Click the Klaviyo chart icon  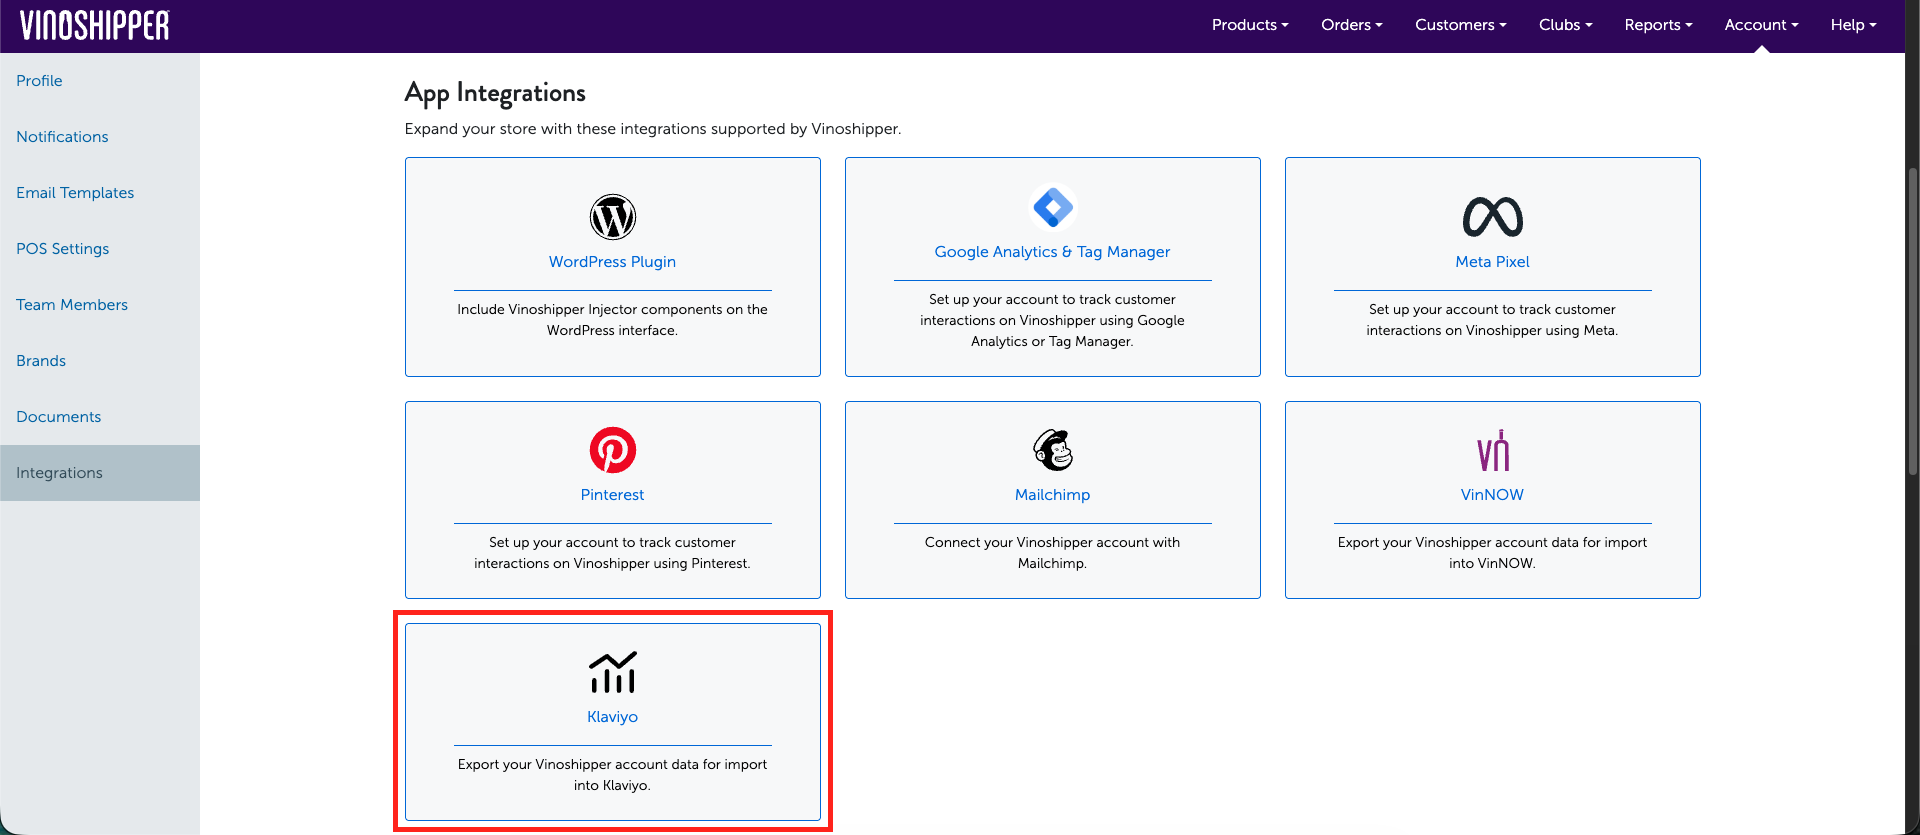[612, 672]
